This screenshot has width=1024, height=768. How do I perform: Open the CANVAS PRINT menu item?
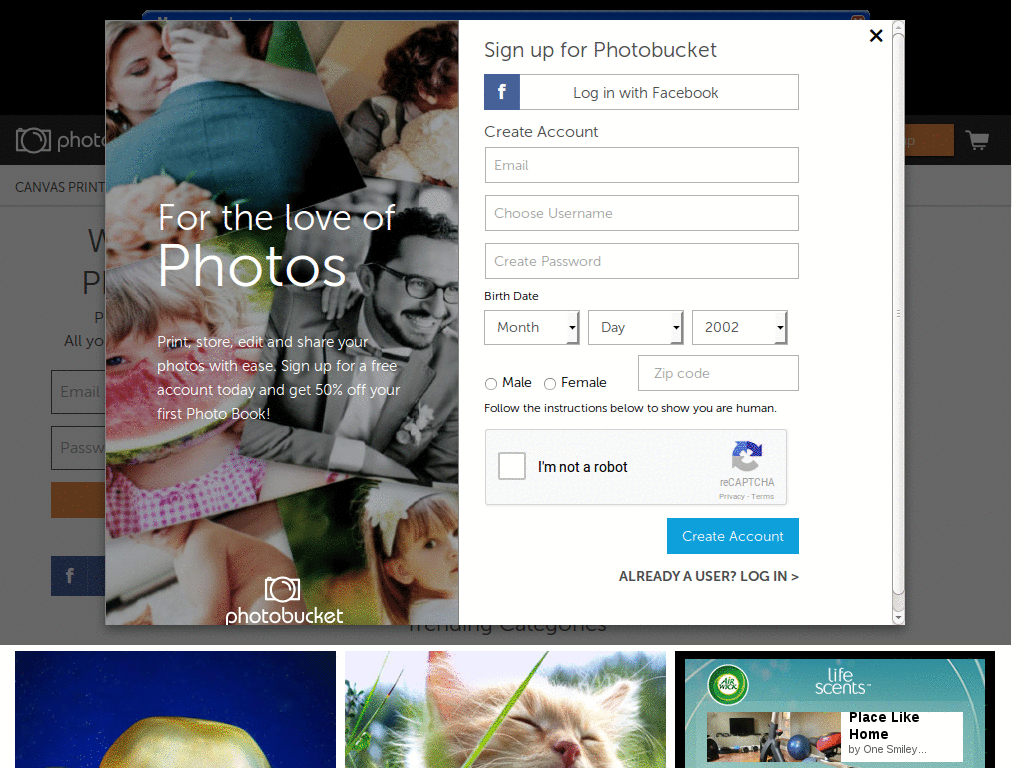tap(60, 187)
